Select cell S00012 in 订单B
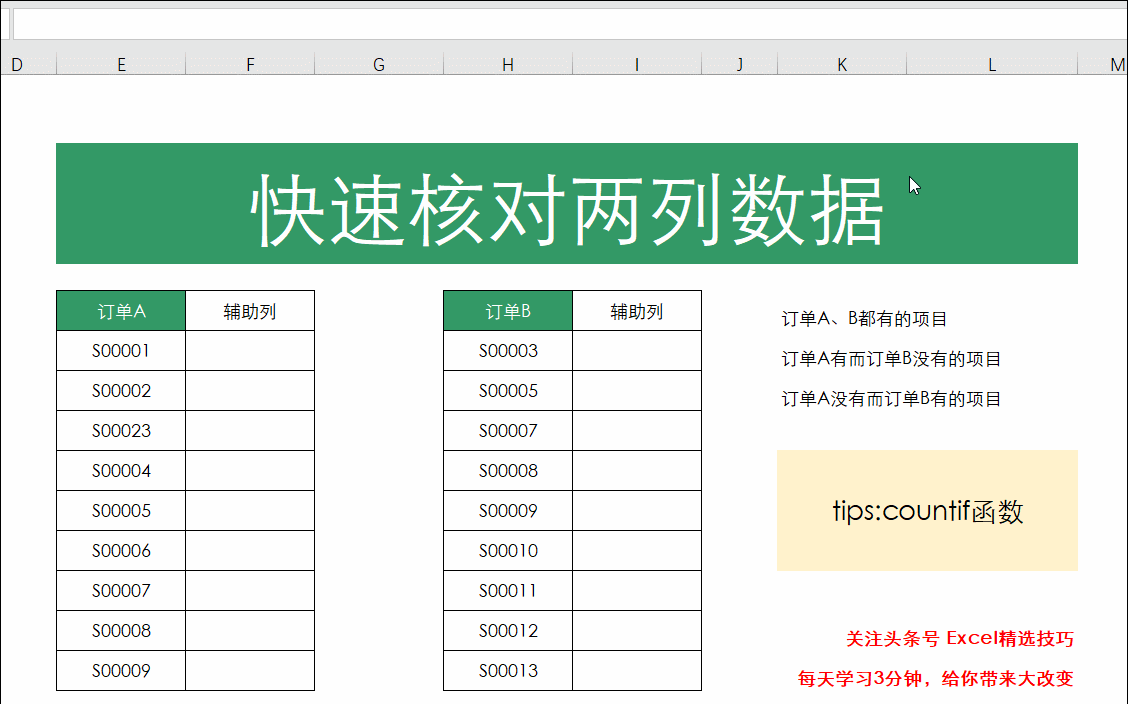This screenshot has width=1128, height=704. click(508, 631)
